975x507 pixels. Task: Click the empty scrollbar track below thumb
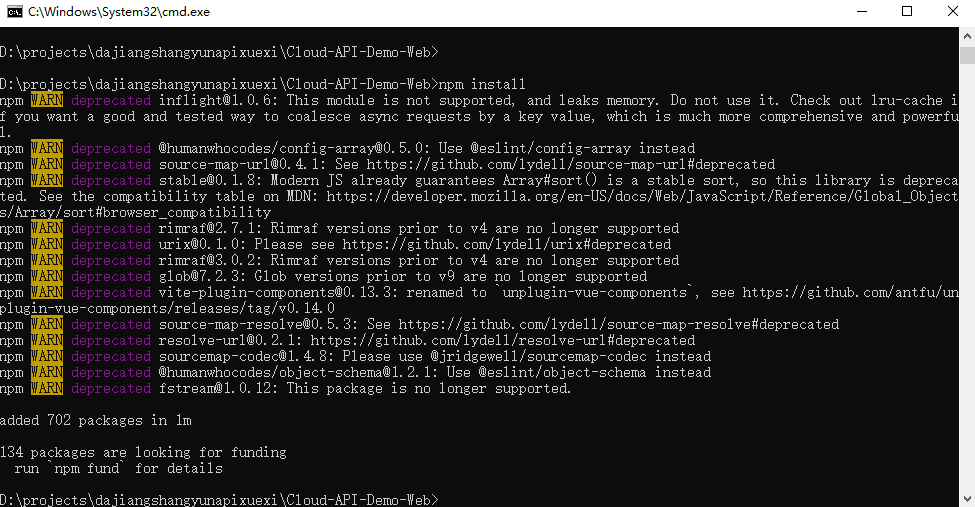(x=968, y=277)
